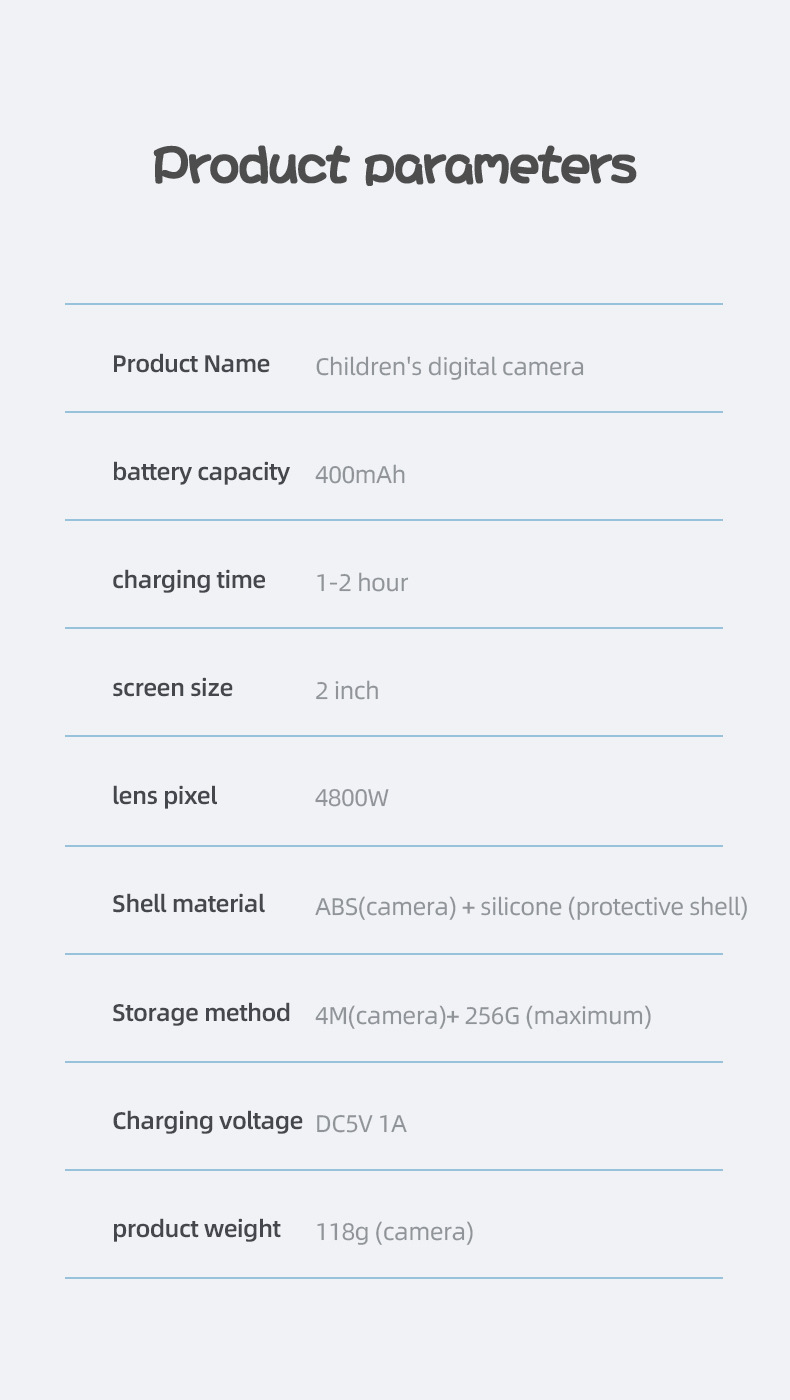Click the Shell material label
Screen dimensions: 790x1400
coord(188,904)
